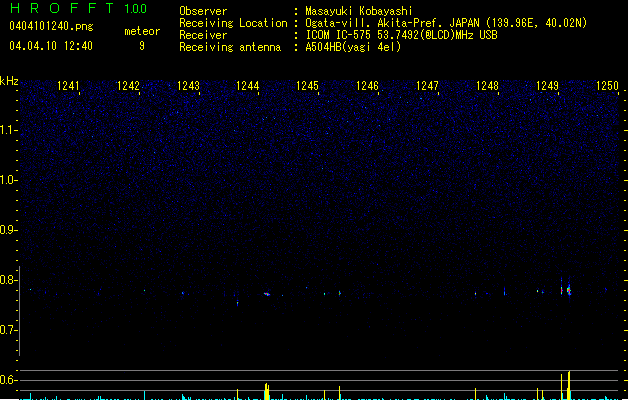Click the 1.1 kHz frequency tick label
Image resolution: width=629 pixels, height=400 pixels.
point(8,130)
